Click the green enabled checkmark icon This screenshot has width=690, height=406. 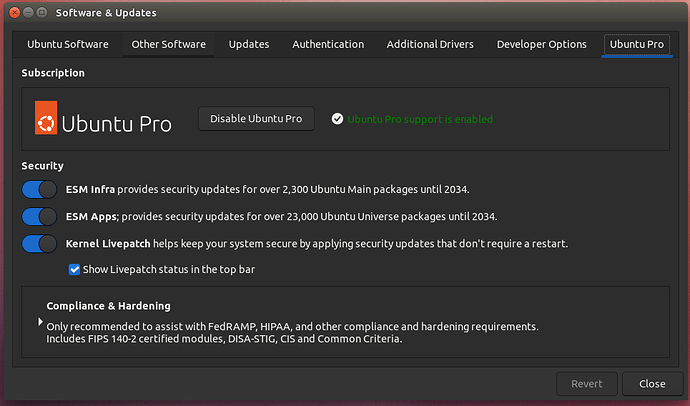(x=338, y=119)
